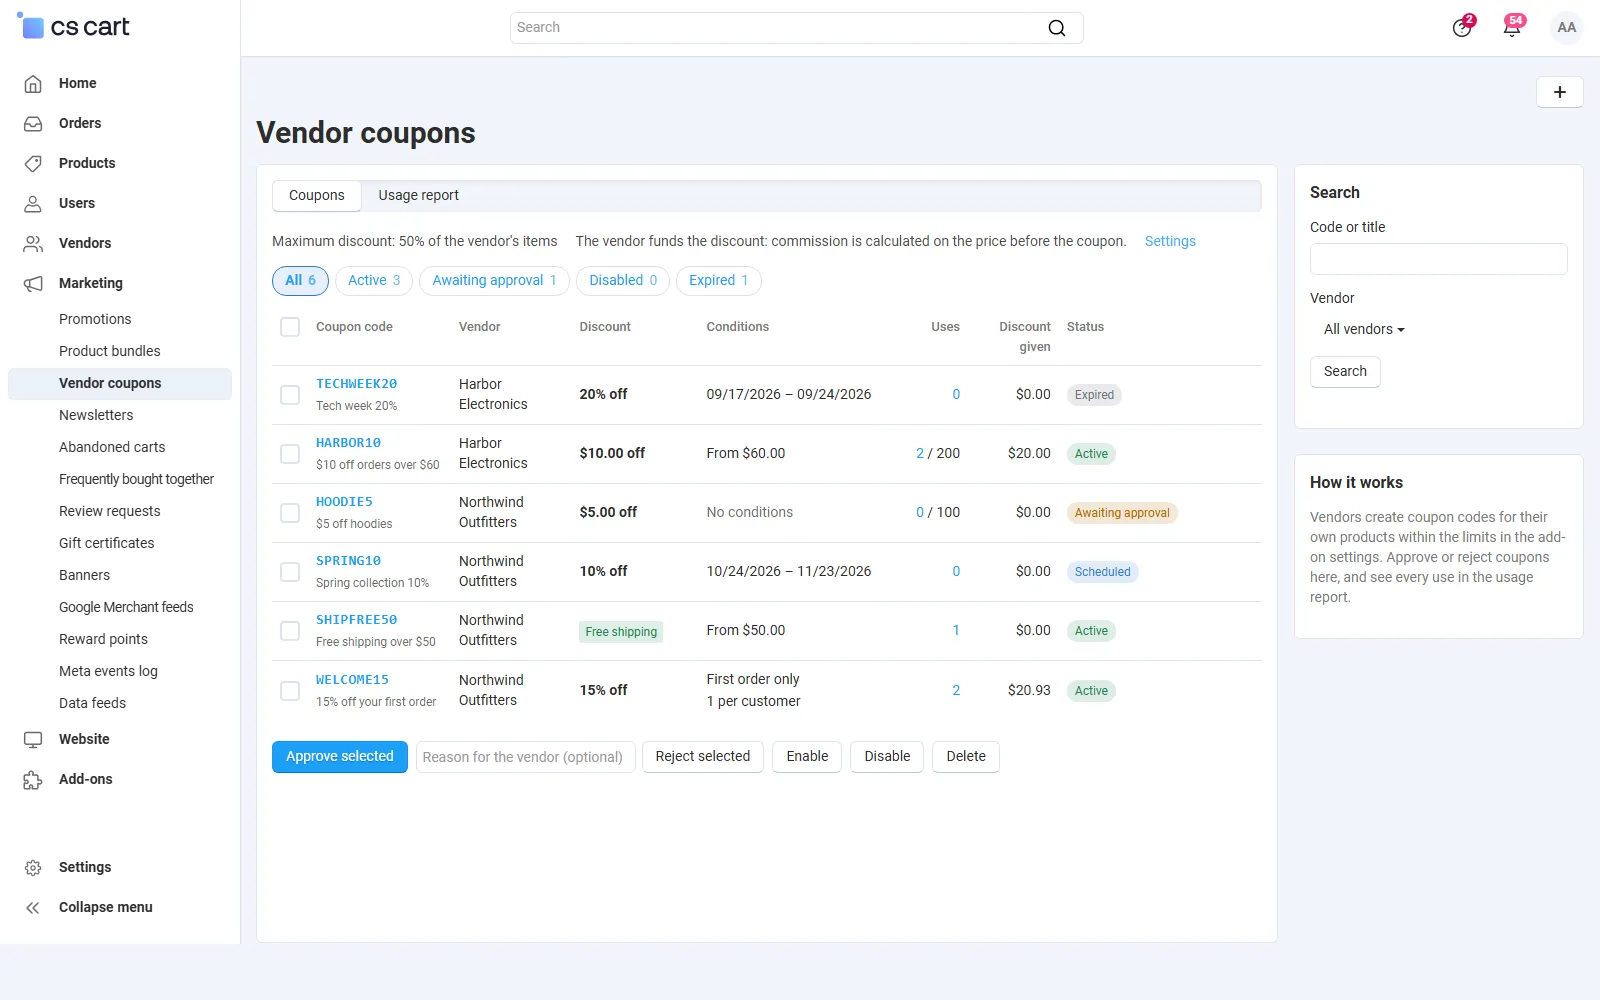This screenshot has height=1000, width=1600.
Task: Filter by Awaiting approval coupons
Action: click(494, 280)
